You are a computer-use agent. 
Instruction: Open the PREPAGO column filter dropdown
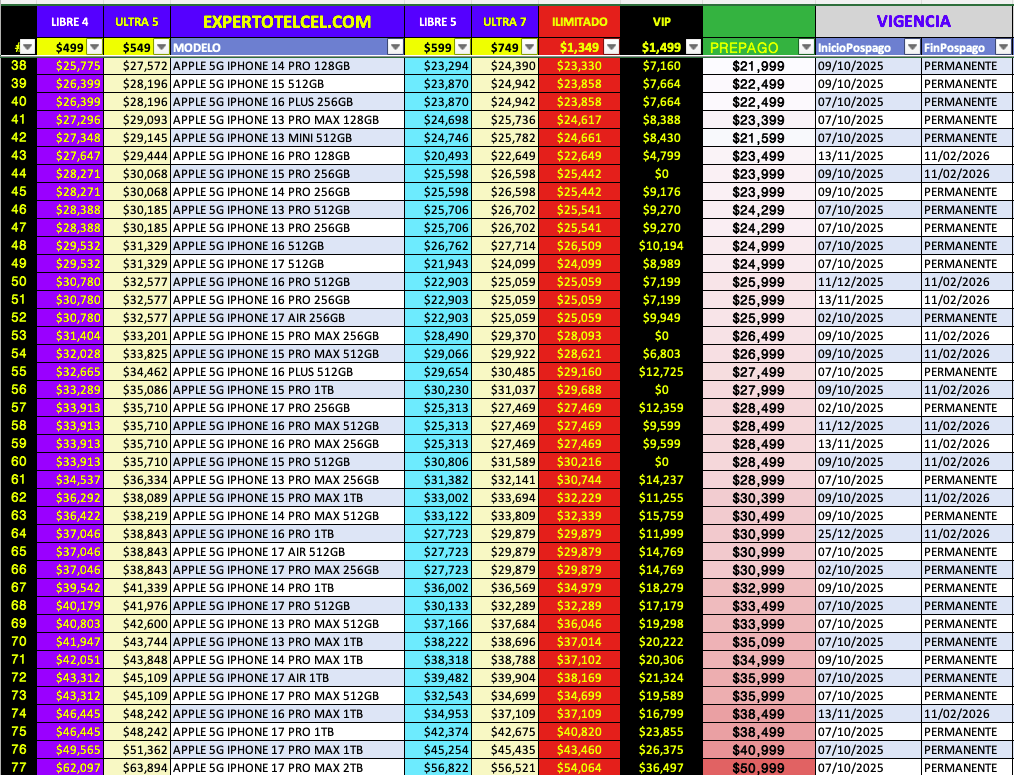[805, 47]
